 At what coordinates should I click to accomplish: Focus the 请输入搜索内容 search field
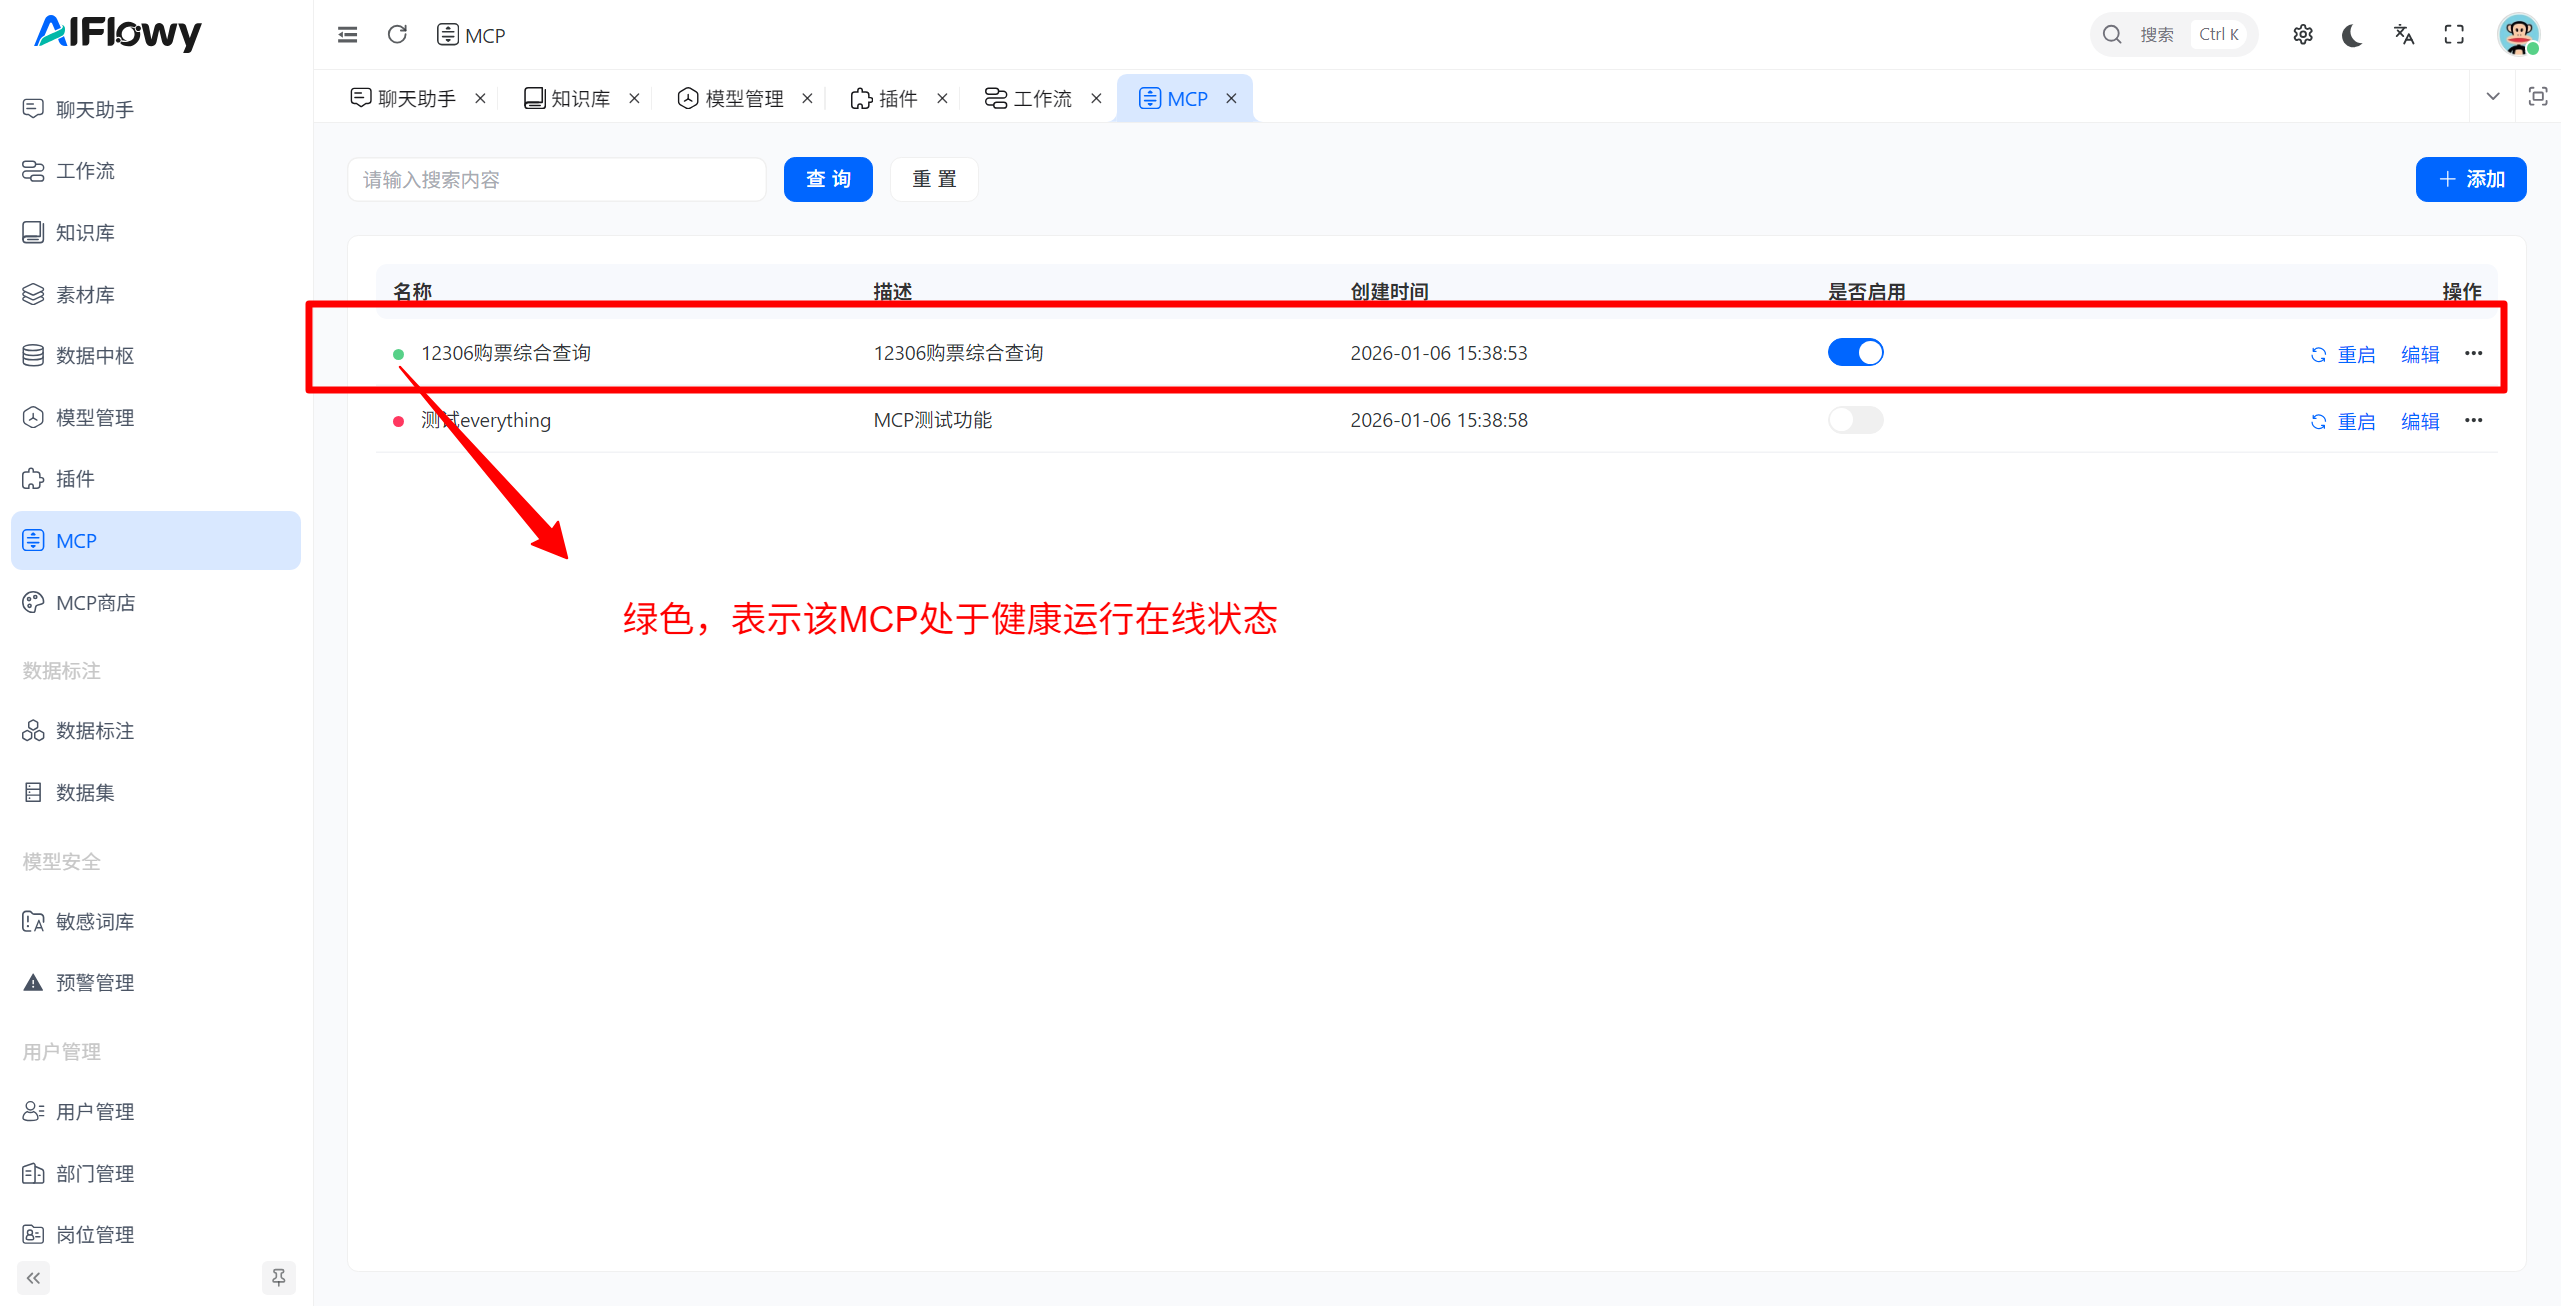pyautogui.click(x=556, y=179)
